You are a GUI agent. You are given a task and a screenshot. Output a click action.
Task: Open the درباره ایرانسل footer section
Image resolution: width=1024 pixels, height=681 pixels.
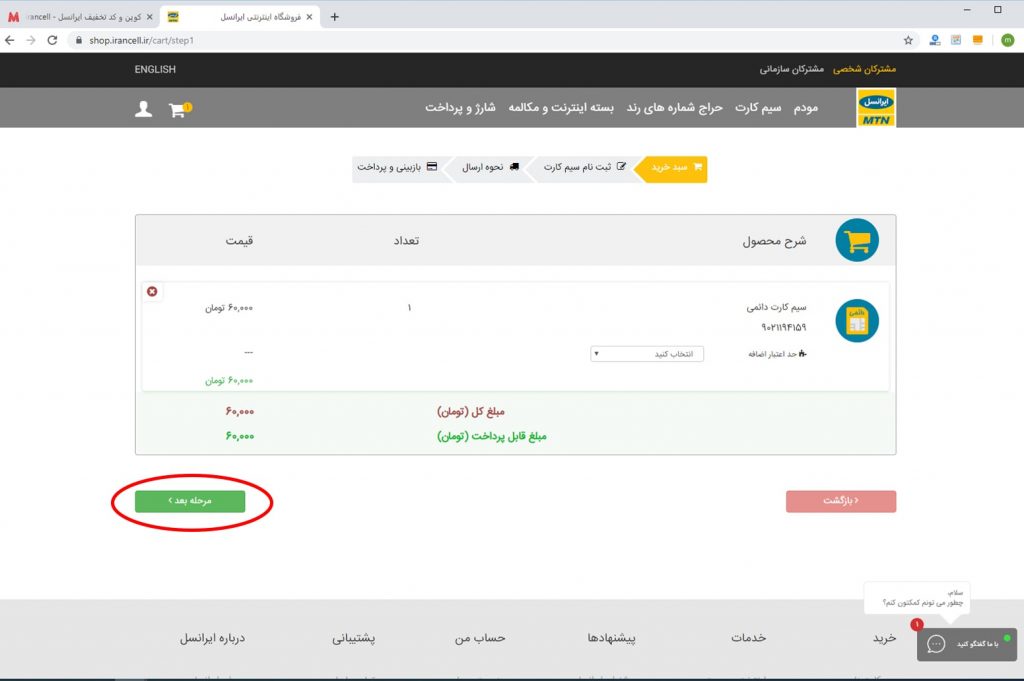click(212, 638)
